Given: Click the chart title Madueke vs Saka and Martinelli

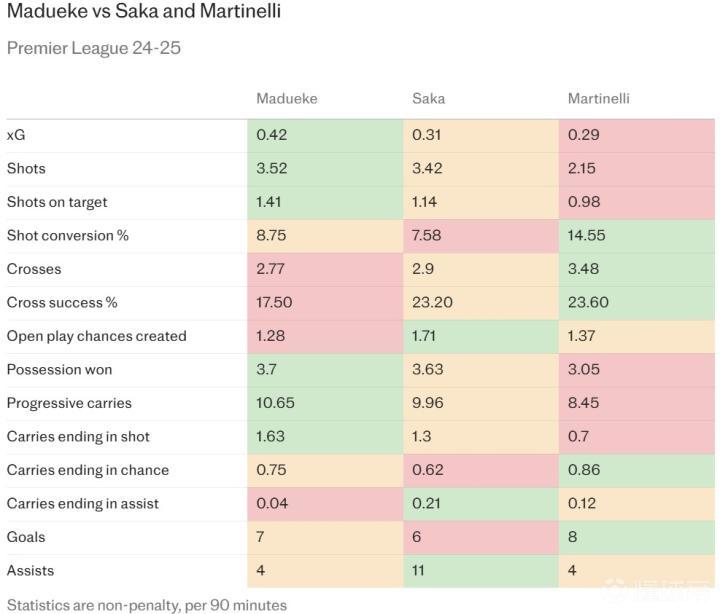Looking at the screenshot, I should [x=143, y=13].
